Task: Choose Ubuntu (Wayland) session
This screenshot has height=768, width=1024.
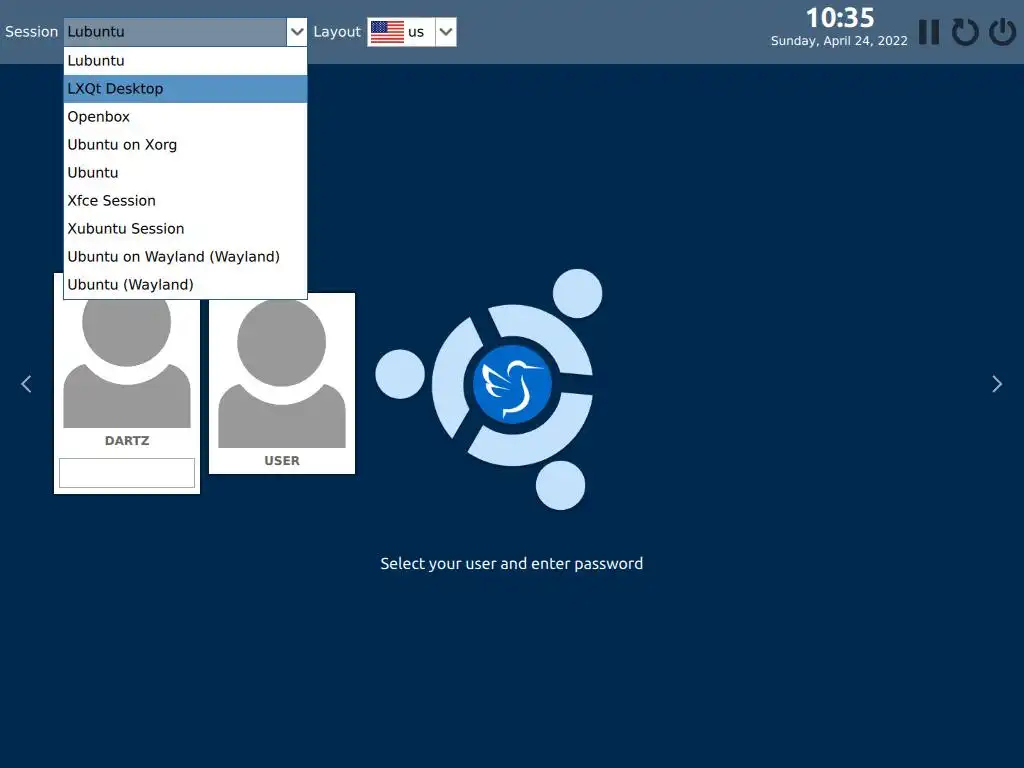Action: click(x=185, y=285)
